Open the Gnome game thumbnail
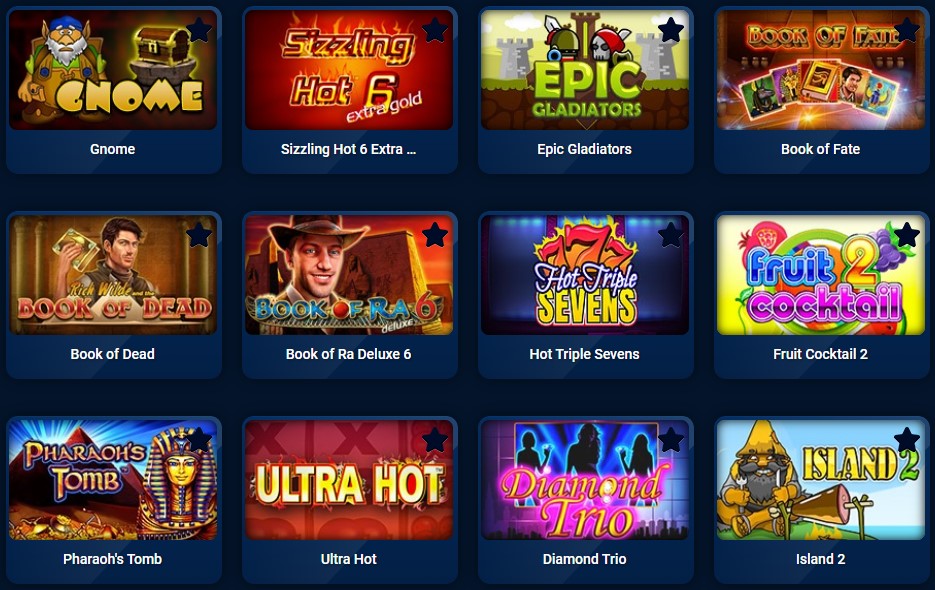 coord(113,70)
